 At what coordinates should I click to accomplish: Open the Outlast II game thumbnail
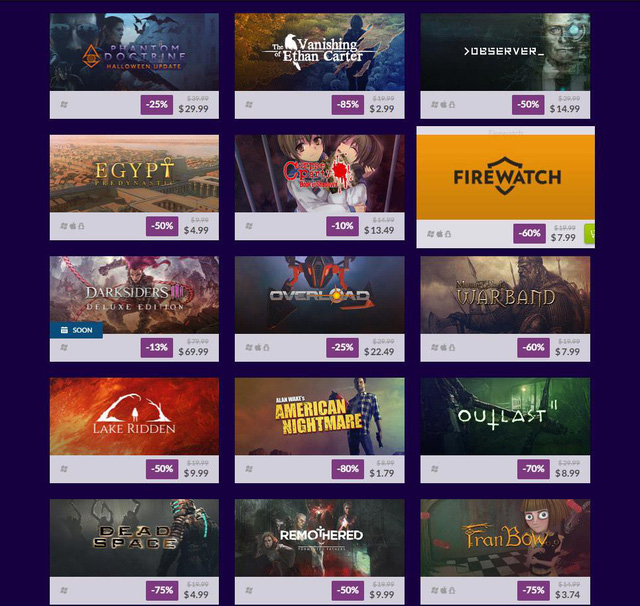click(x=505, y=416)
